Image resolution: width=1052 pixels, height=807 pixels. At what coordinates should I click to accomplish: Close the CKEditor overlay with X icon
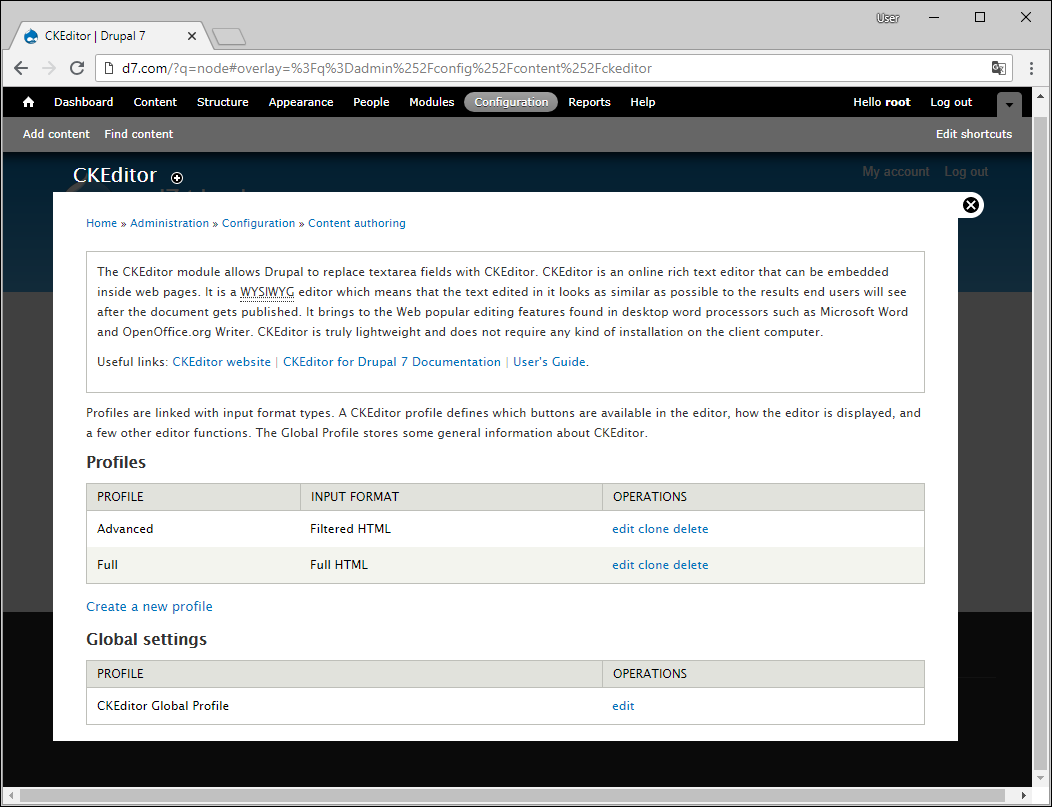pos(970,205)
